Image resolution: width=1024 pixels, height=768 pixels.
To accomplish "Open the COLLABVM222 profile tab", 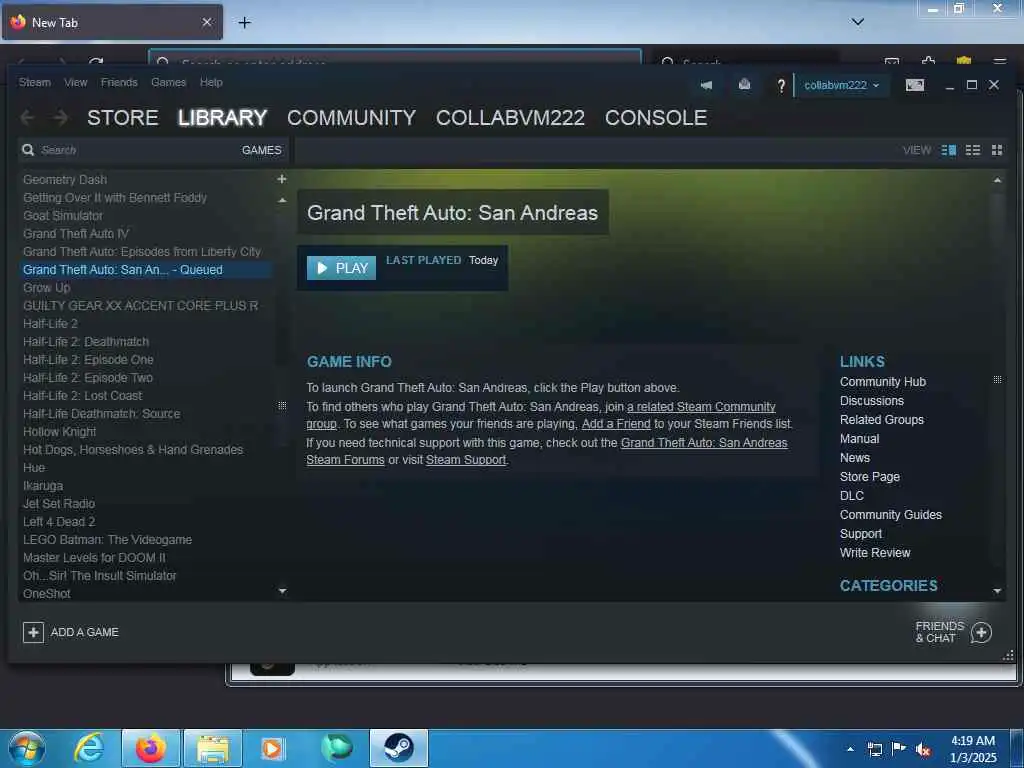I will (x=510, y=118).
